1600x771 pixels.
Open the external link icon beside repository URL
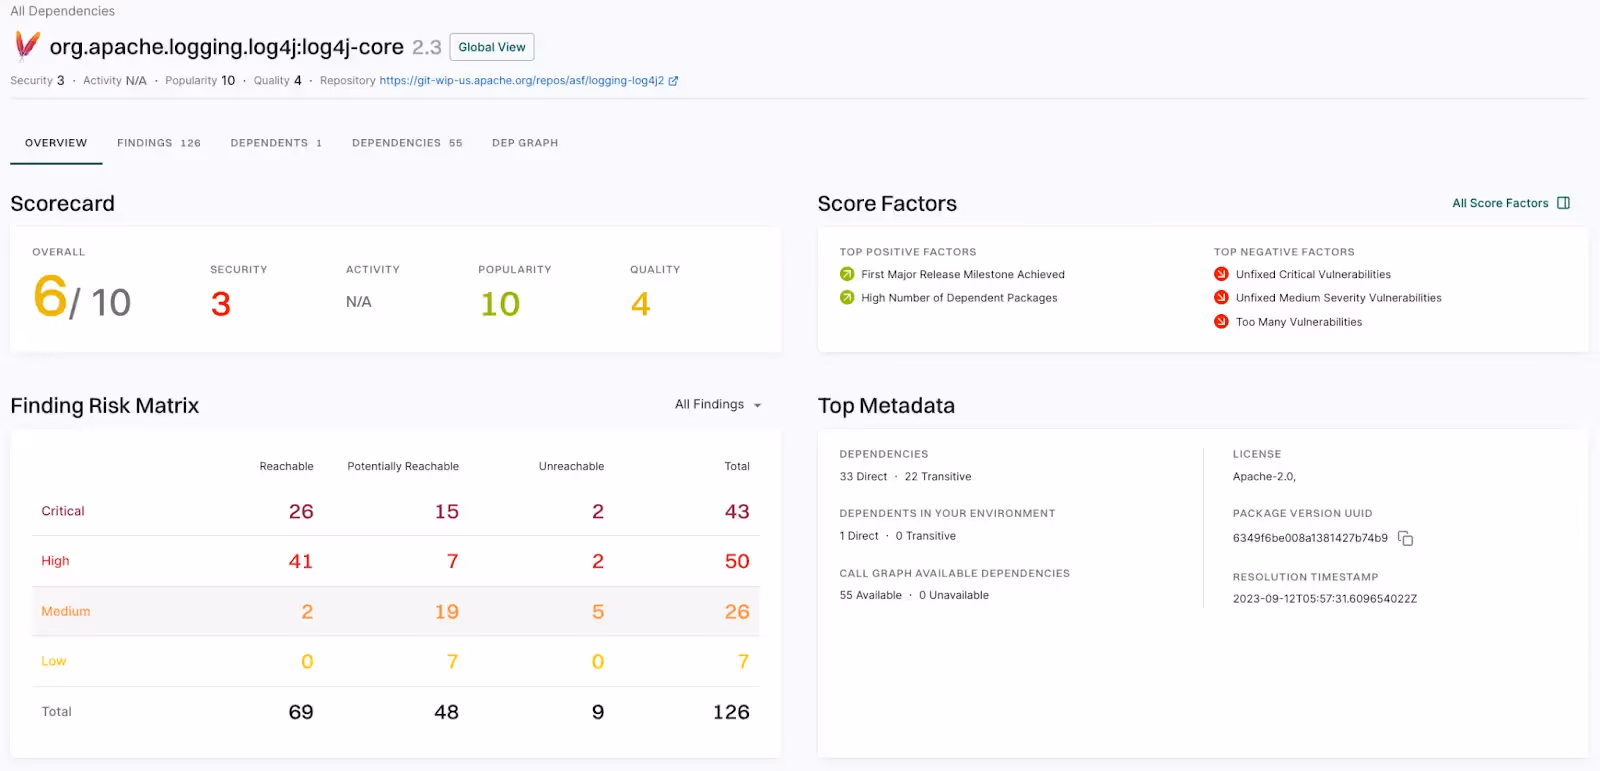coord(673,81)
